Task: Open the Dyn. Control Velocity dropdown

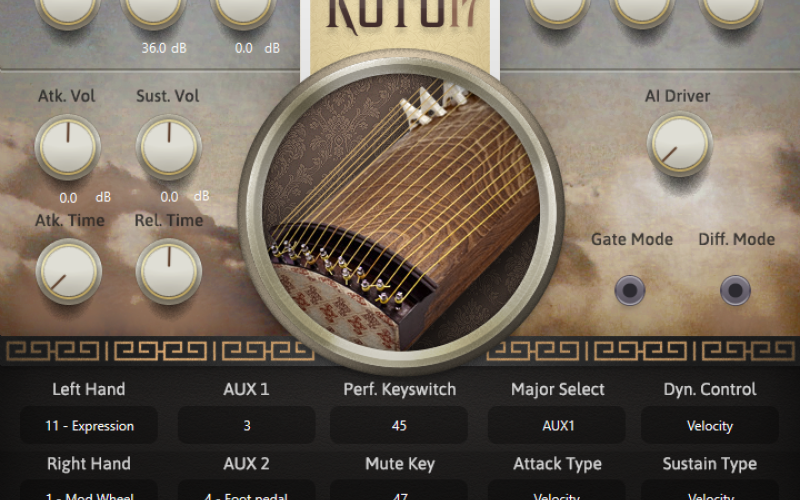Action: 710,425
